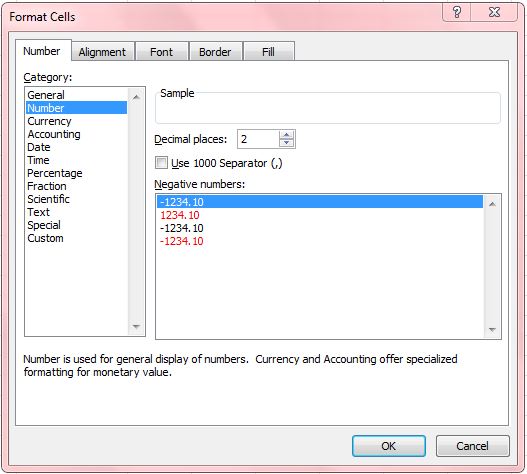527x474 pixels.
Task: Confirm with the OK button
Action: [x=389, y=446]
